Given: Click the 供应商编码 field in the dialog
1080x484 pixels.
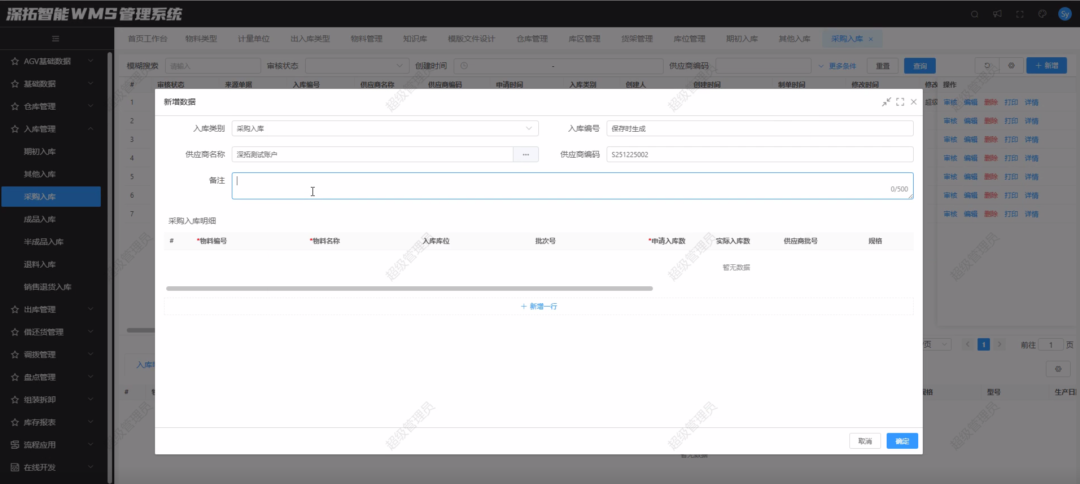Looking at the screenshot, I should click(x=760, y=155).
